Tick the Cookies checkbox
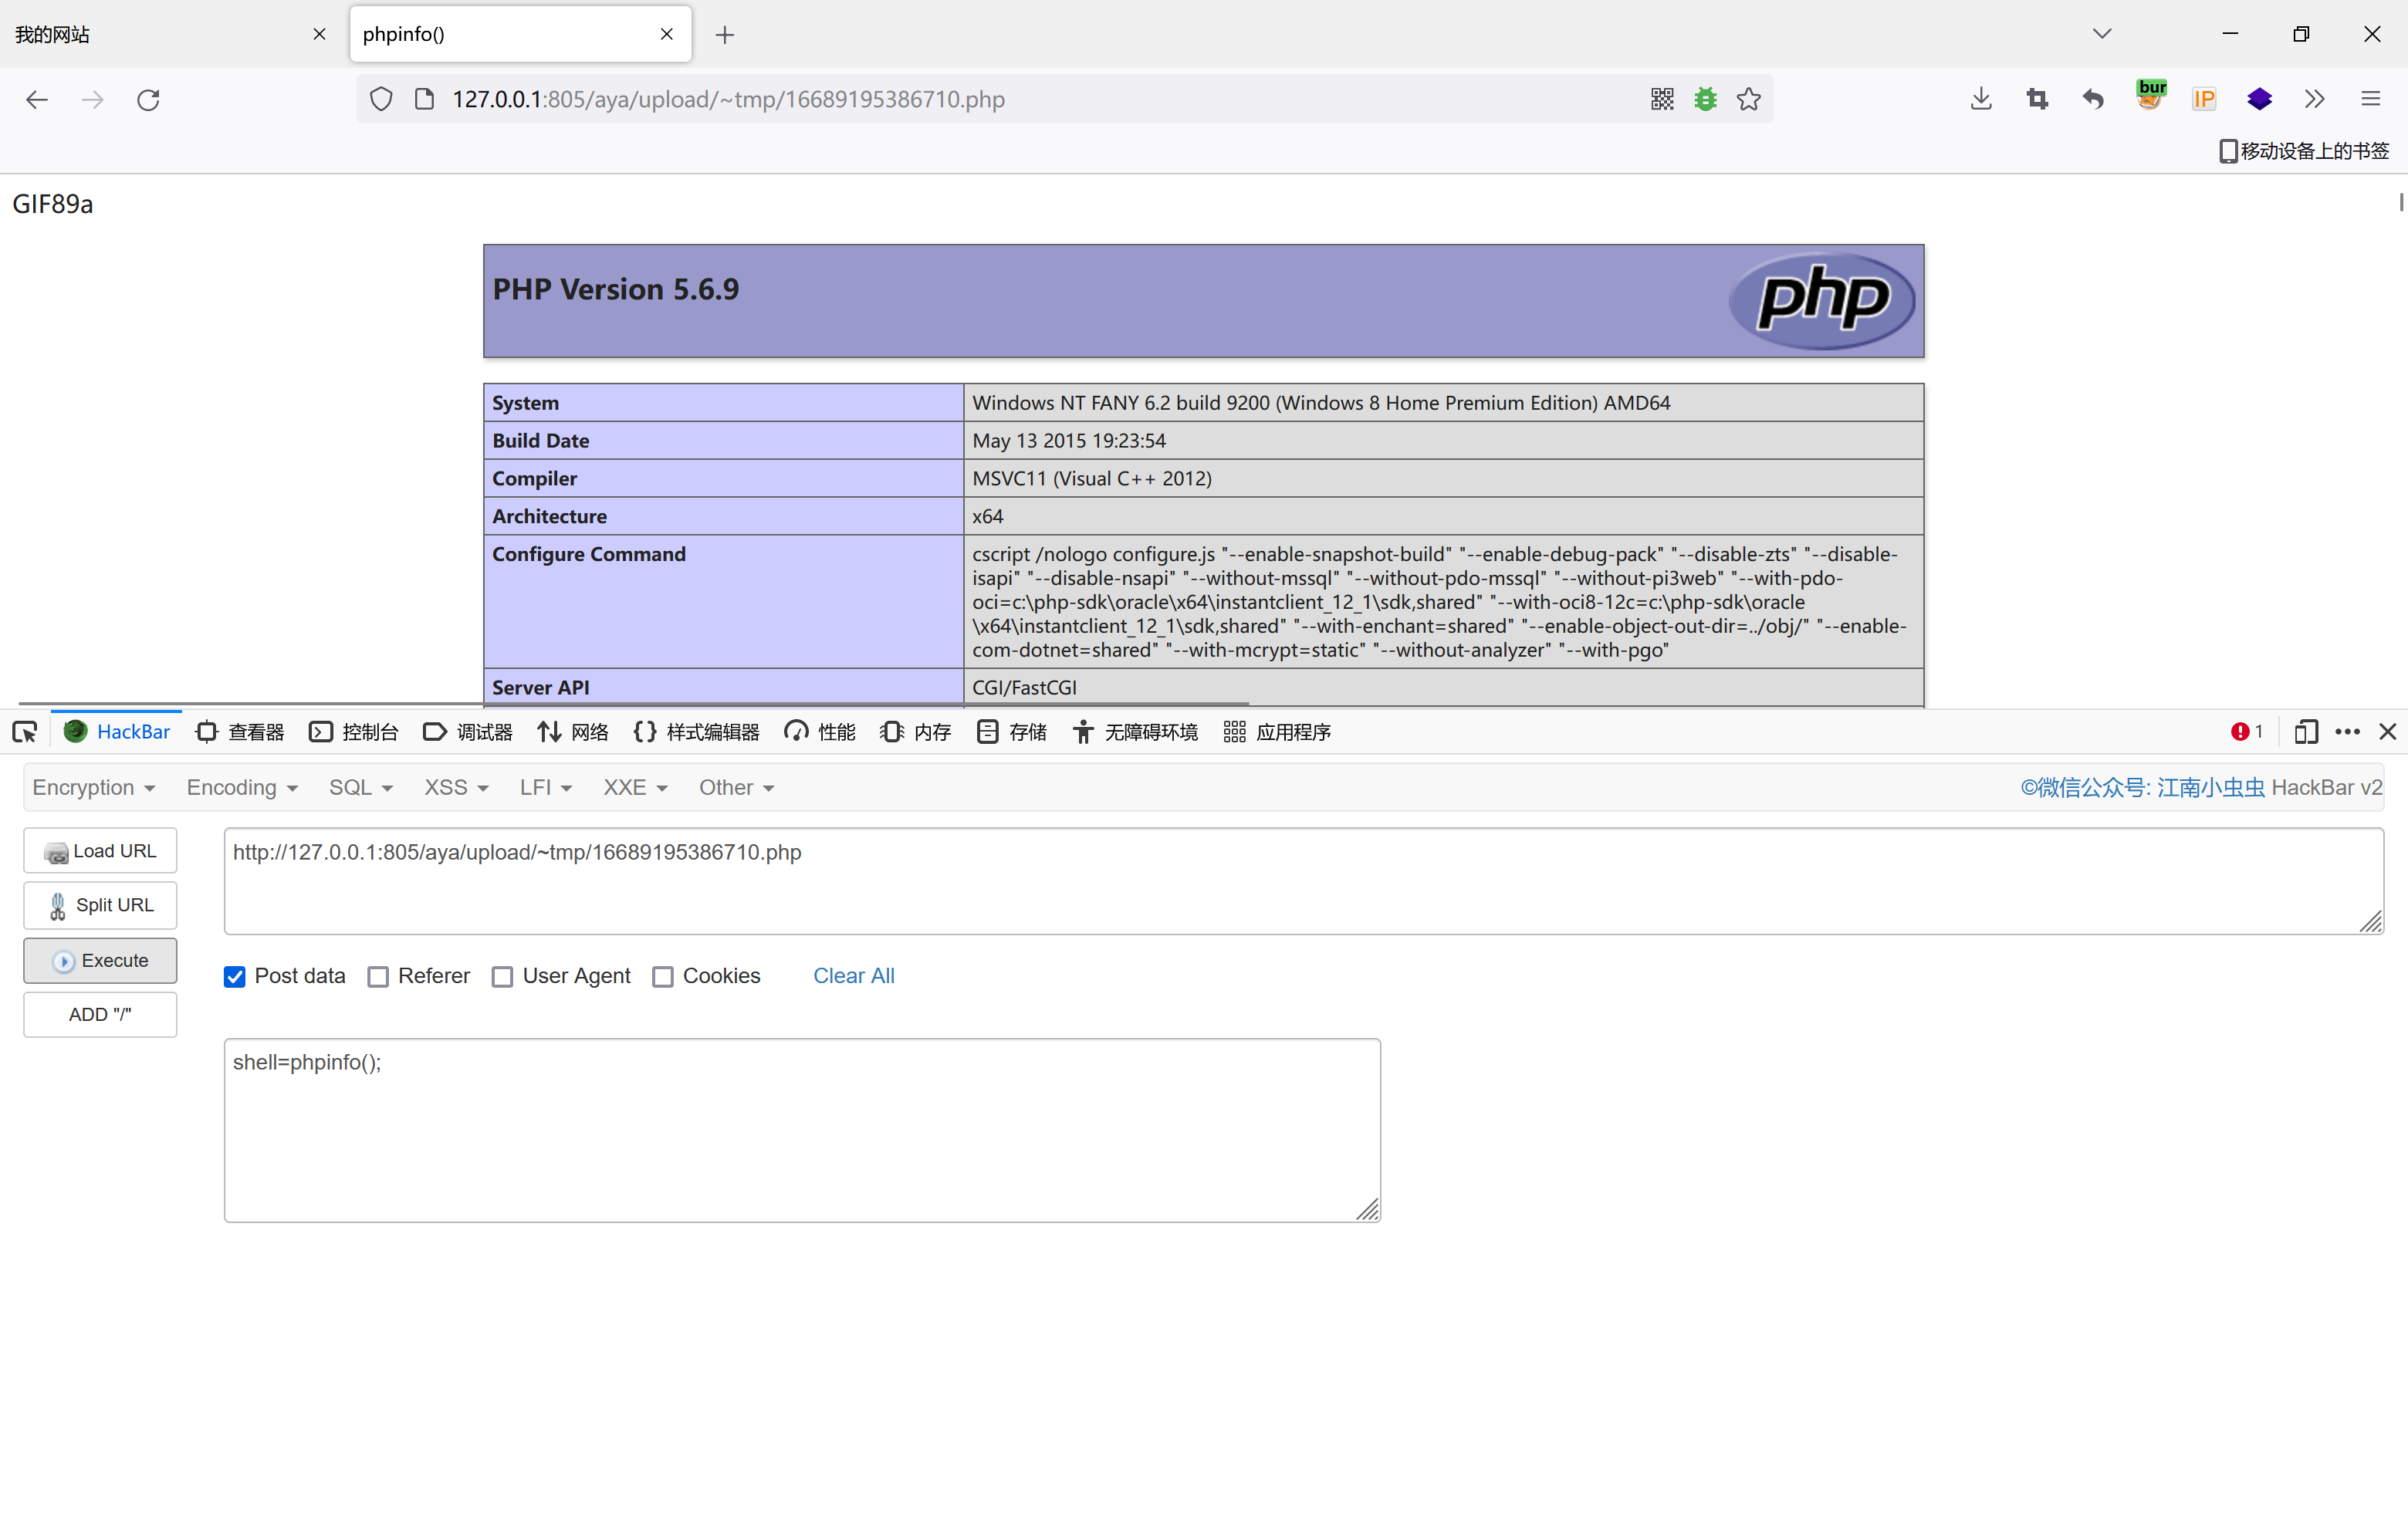2408x1531 pixels. coord(662,977)
